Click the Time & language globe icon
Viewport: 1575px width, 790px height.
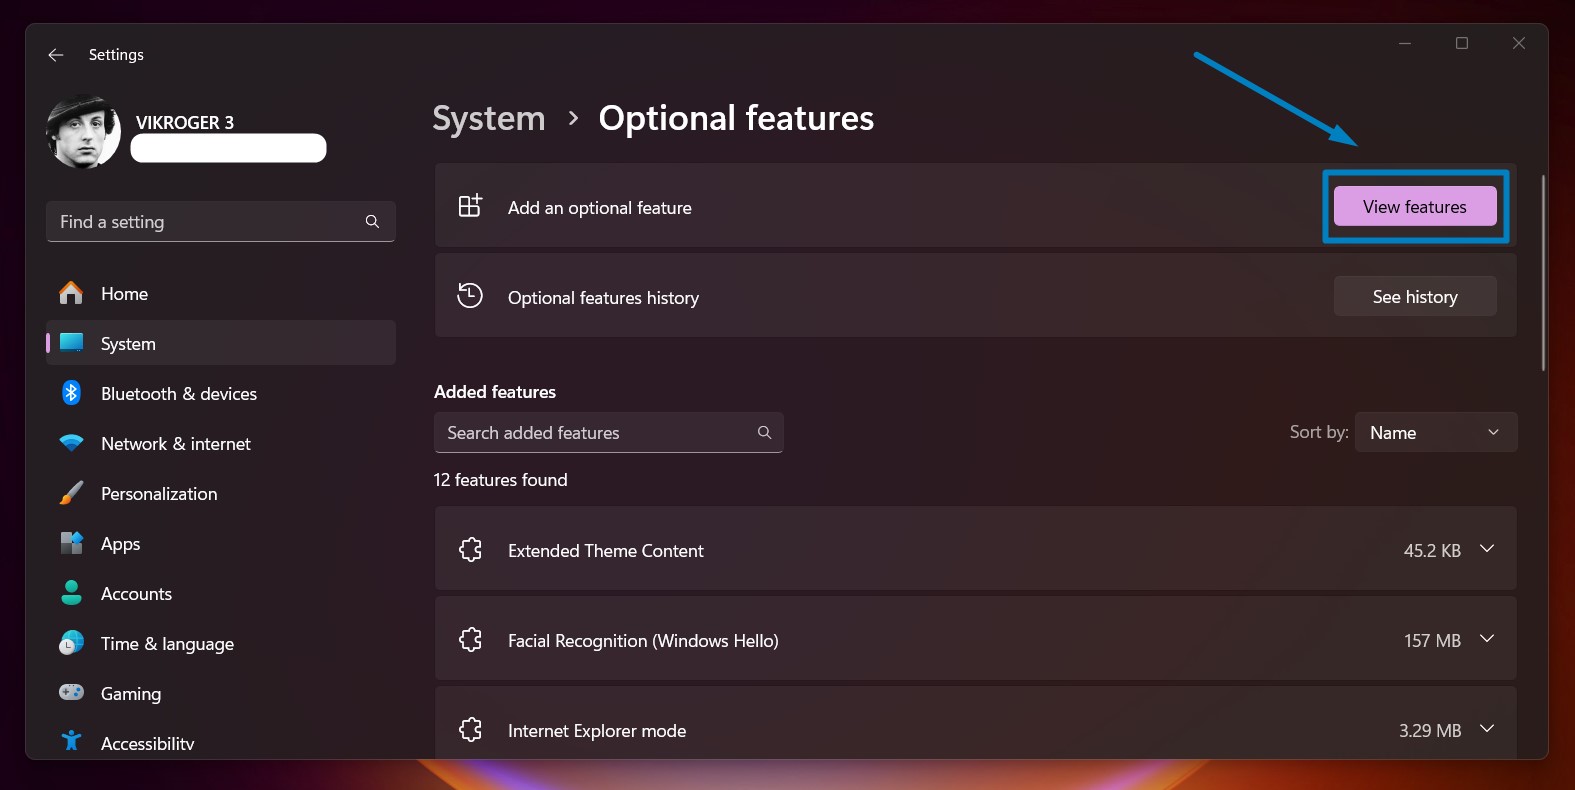(x=72, y=643)
